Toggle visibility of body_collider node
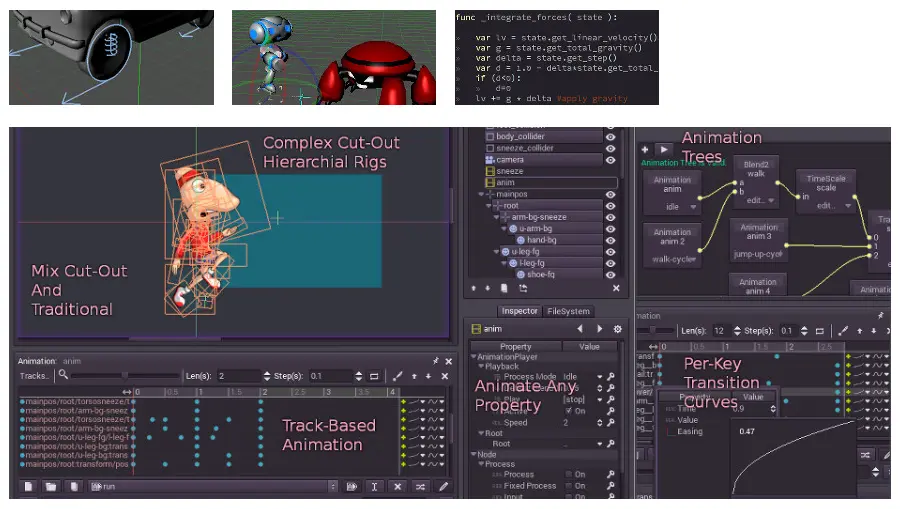 tap(610, 136)
